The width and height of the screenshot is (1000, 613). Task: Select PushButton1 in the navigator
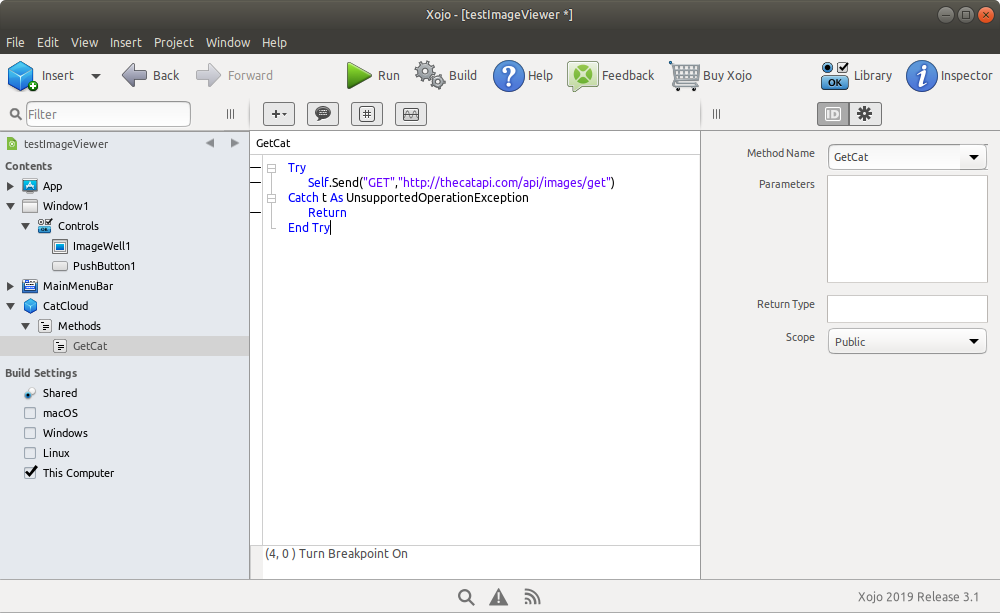pos(103,266)
